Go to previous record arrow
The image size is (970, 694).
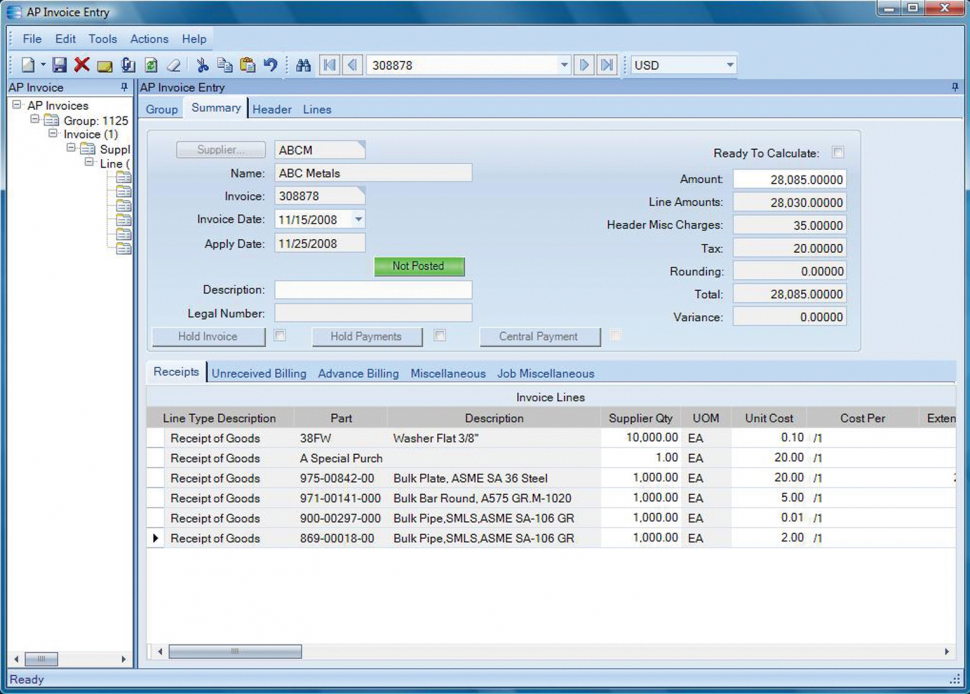coord(352,65)
